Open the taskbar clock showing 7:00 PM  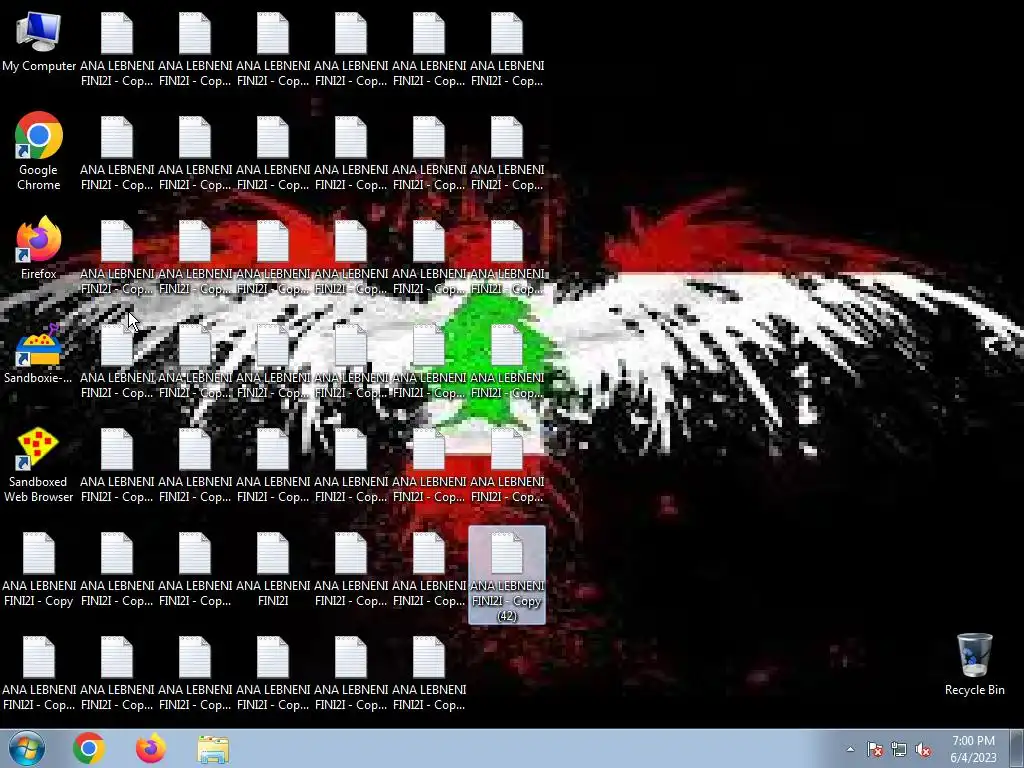[x=973, y=749]
